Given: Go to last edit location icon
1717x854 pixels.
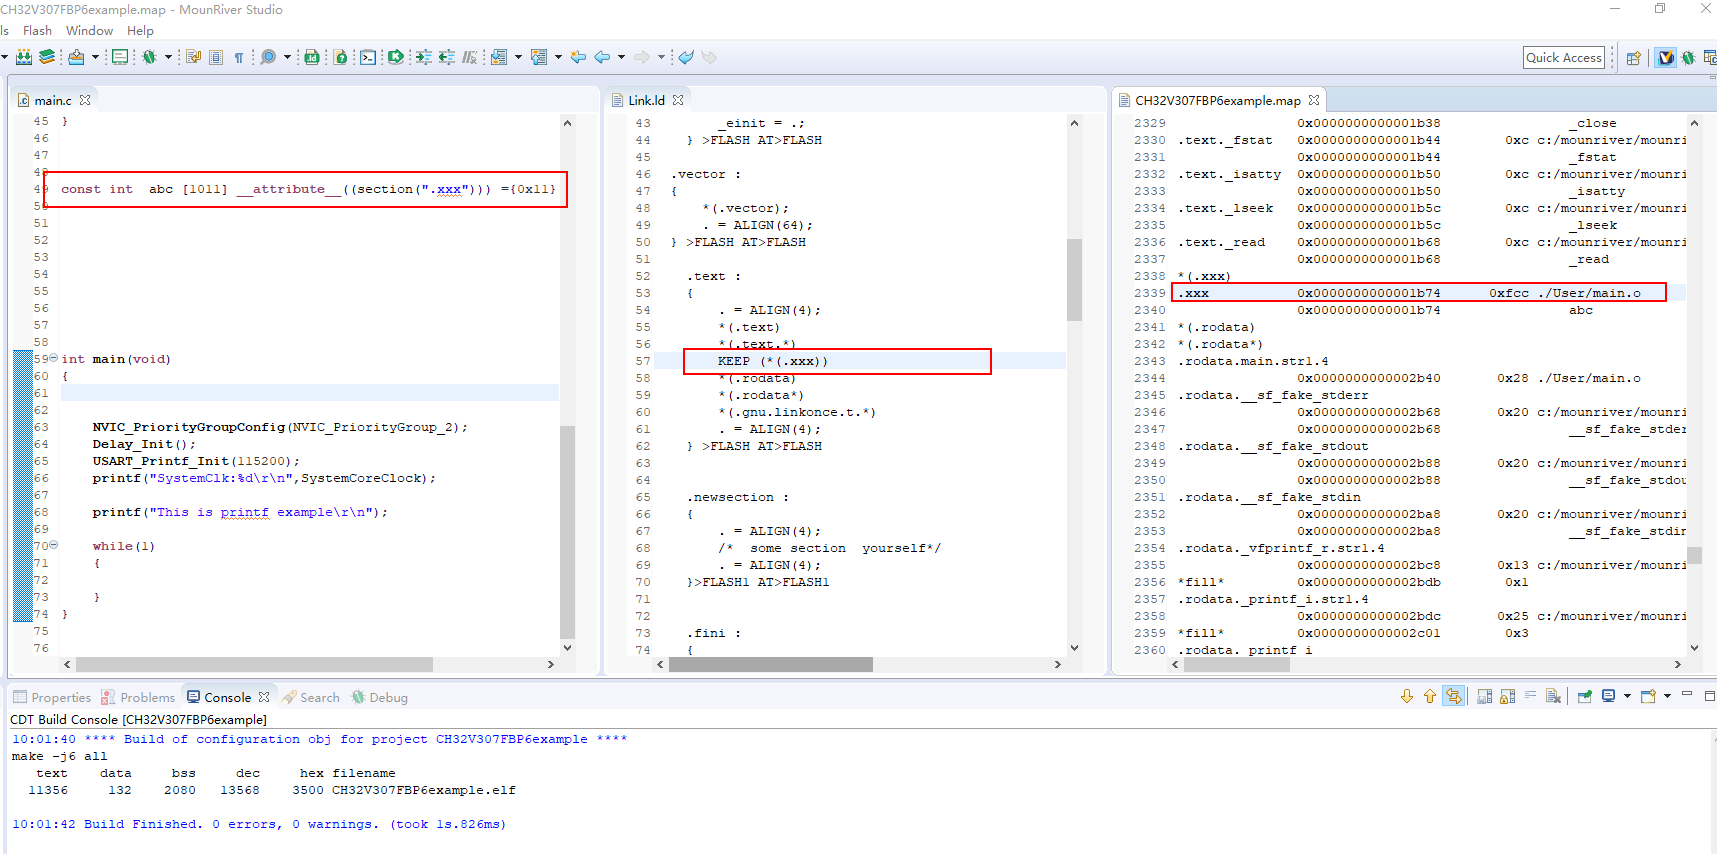Looking at the screenshot, I should pos(578,57).
